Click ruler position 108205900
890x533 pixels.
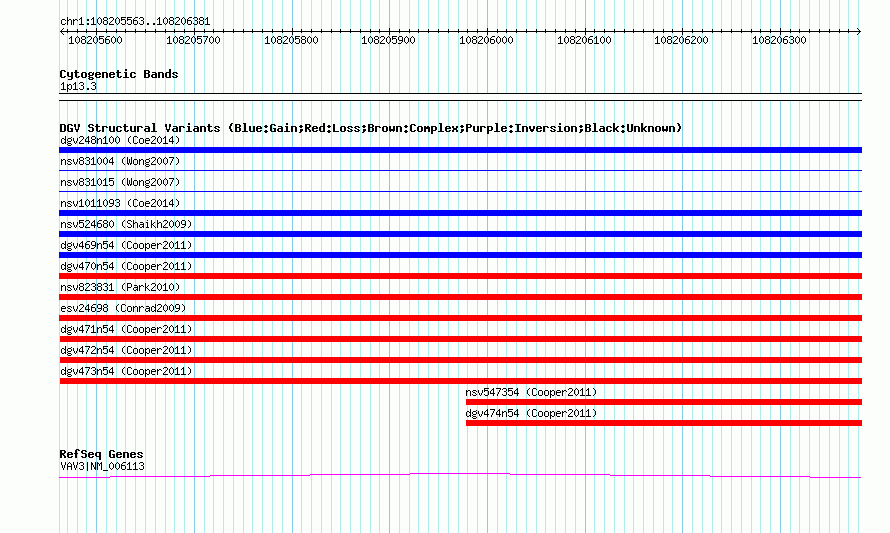388,40
